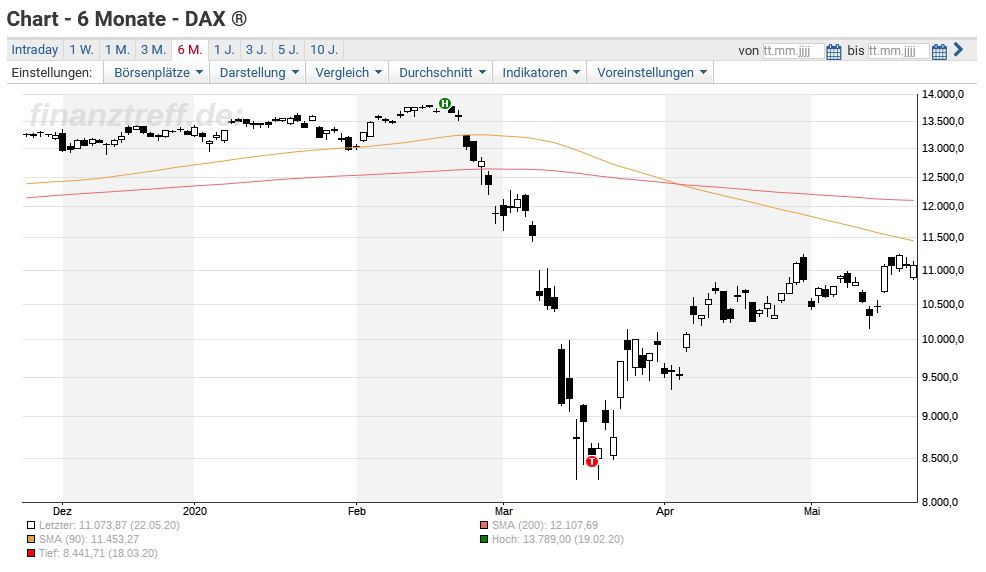Expand the Börsenplätze dropdown

point(157,72)
